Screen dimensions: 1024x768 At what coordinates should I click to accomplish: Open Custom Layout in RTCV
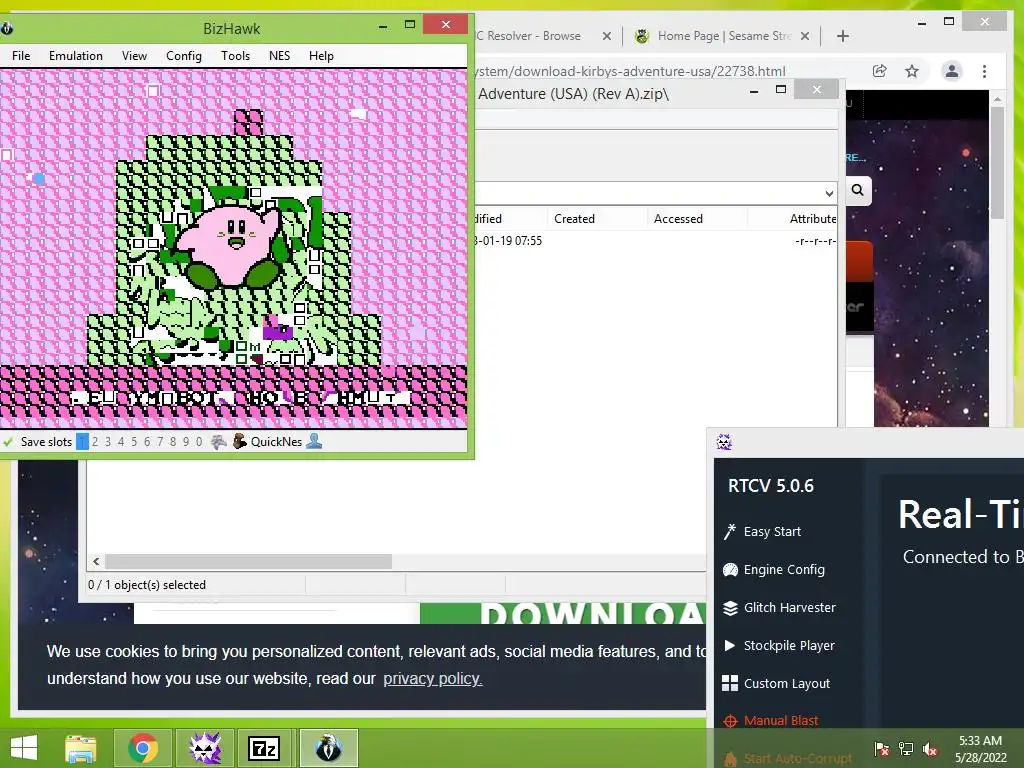(787, 683)
